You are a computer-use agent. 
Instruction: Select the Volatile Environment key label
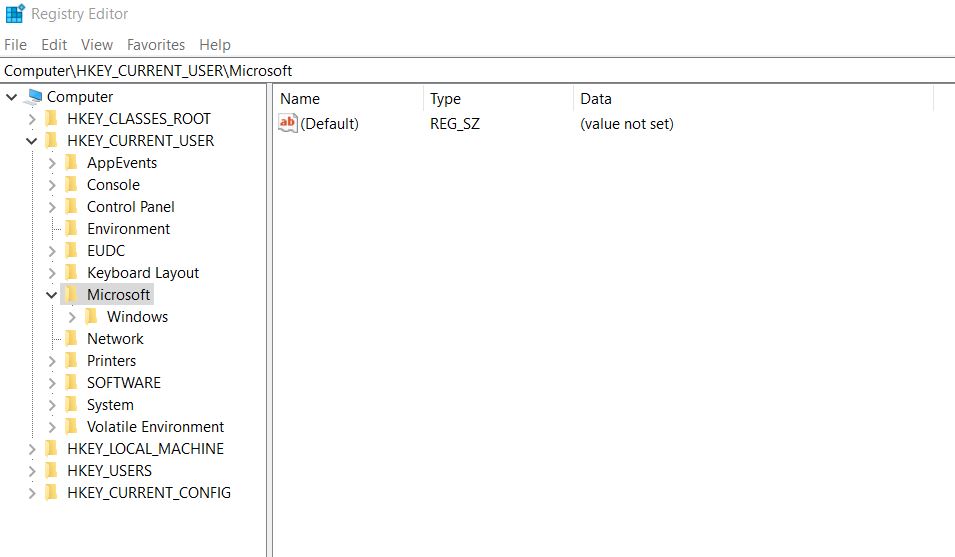155,427
